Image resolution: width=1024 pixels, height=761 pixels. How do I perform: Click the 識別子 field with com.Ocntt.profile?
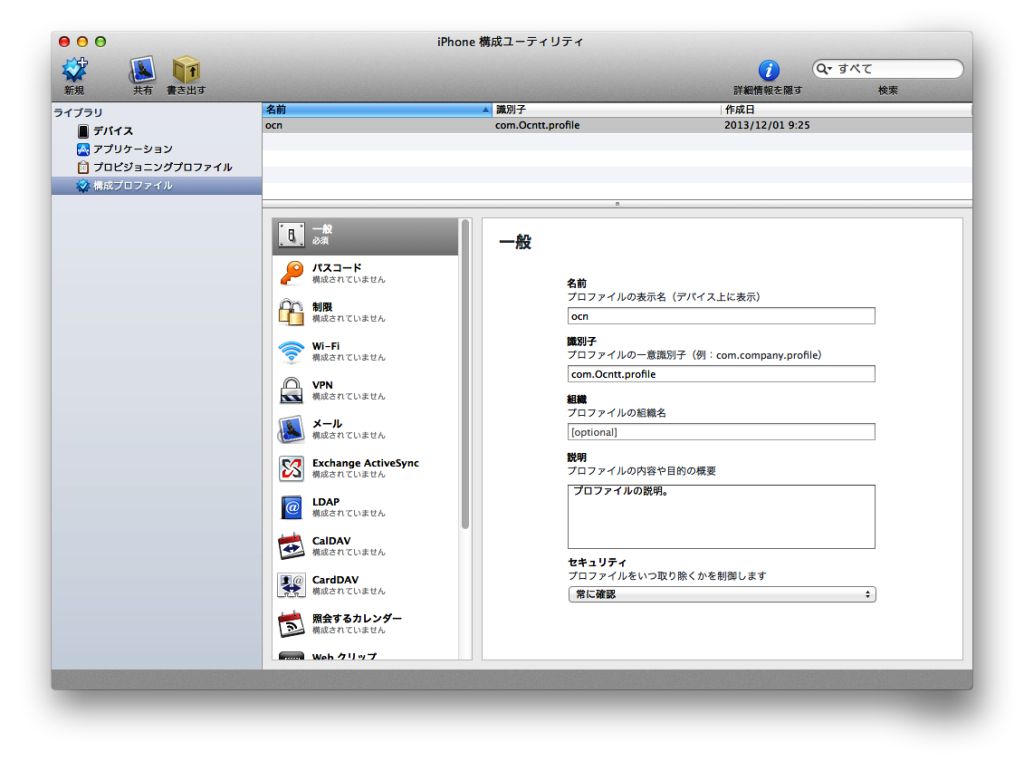721,374
